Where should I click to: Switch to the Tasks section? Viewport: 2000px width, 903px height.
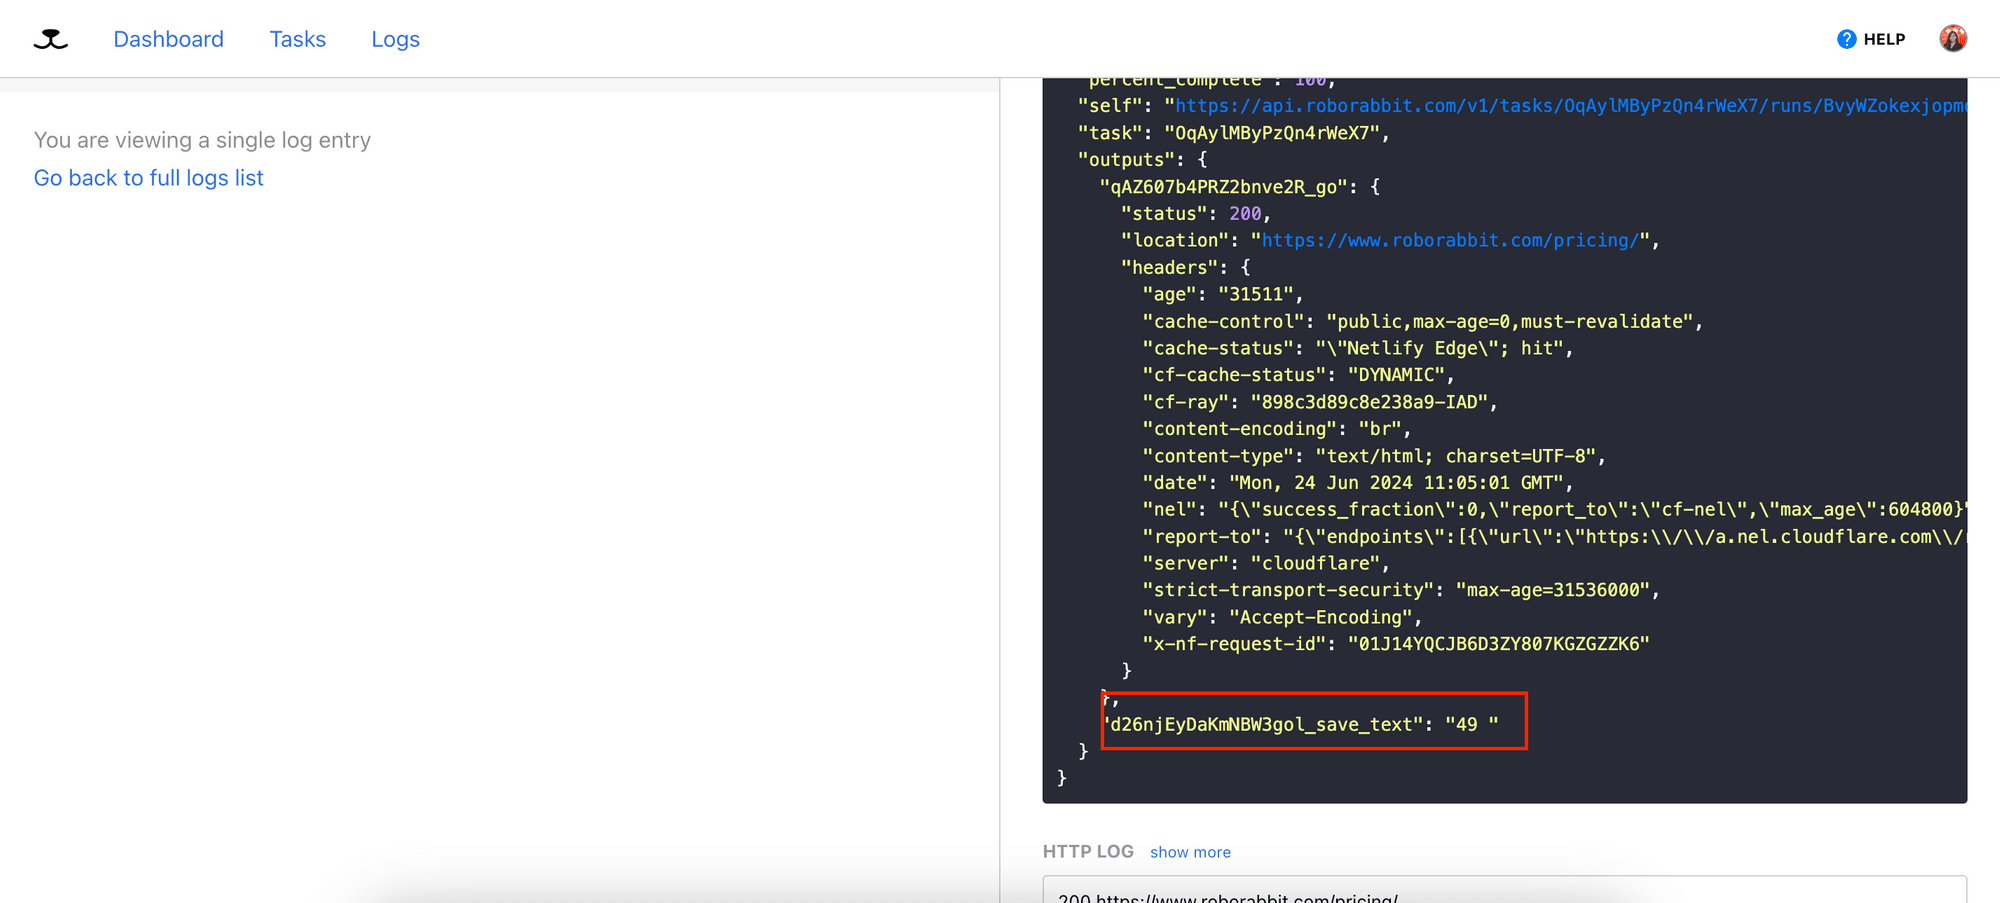(x=297, y=38)
